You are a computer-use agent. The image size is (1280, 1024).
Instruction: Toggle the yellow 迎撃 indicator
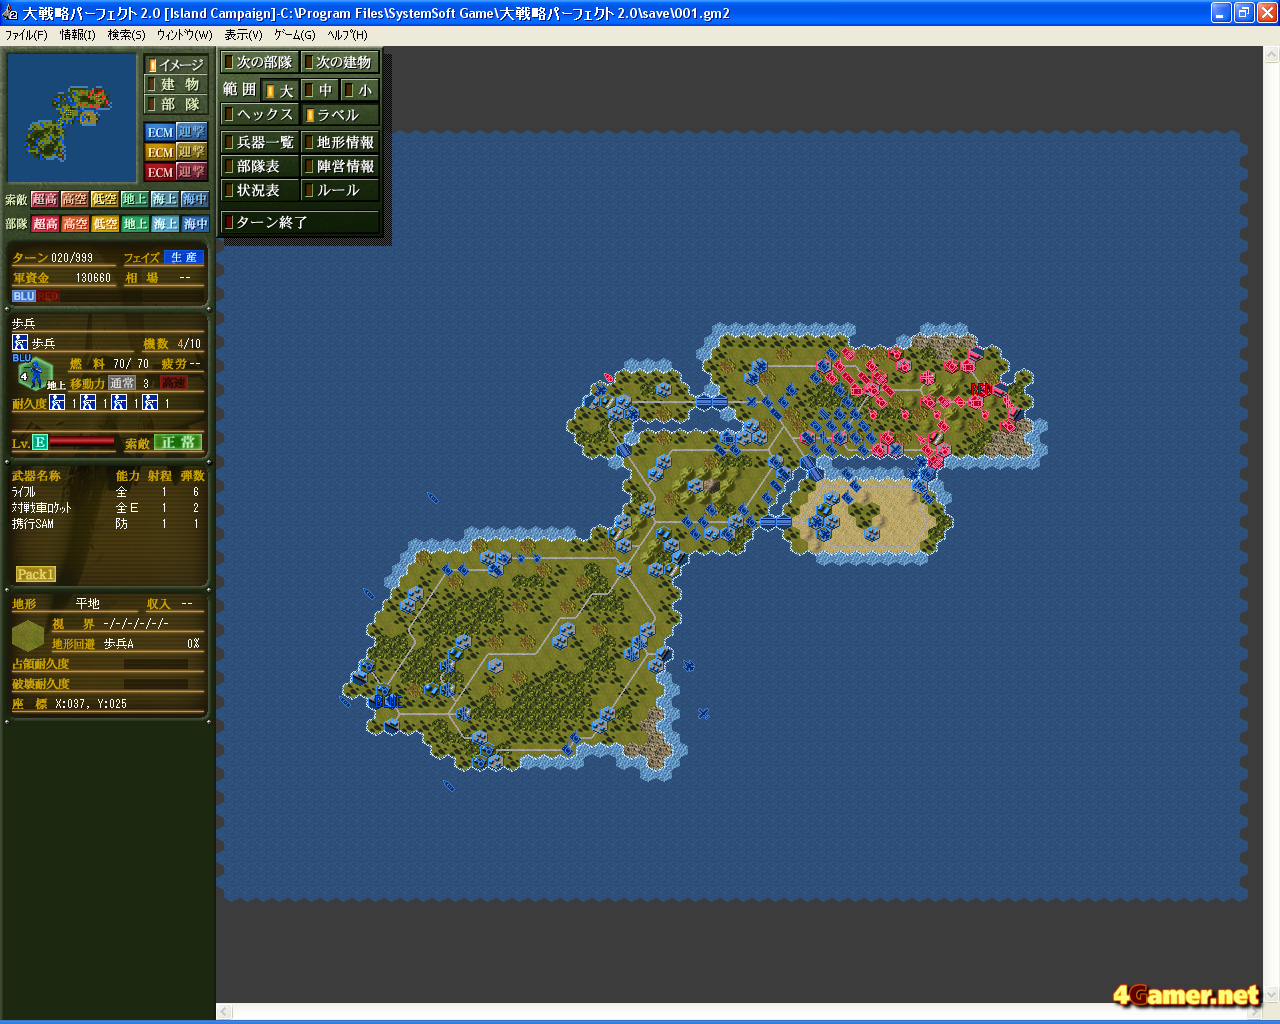point(191,152)
